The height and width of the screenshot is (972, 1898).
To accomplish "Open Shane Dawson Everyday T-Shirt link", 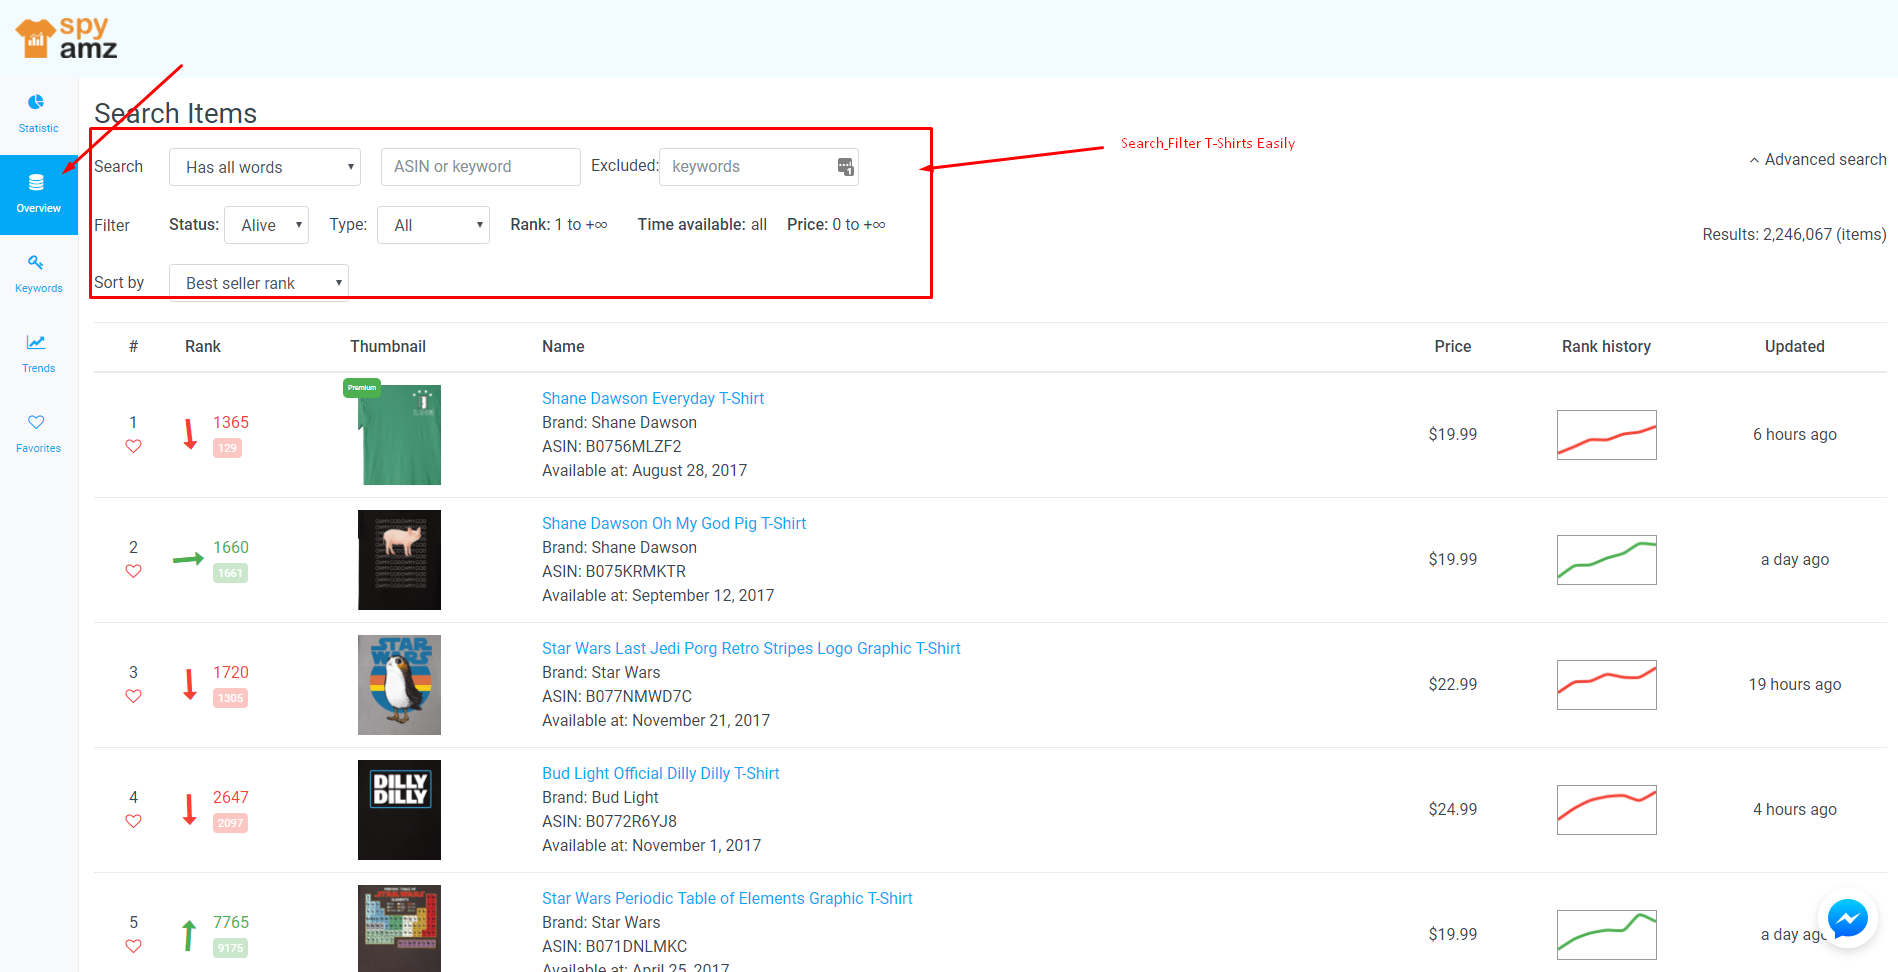I will pos(653,398).
